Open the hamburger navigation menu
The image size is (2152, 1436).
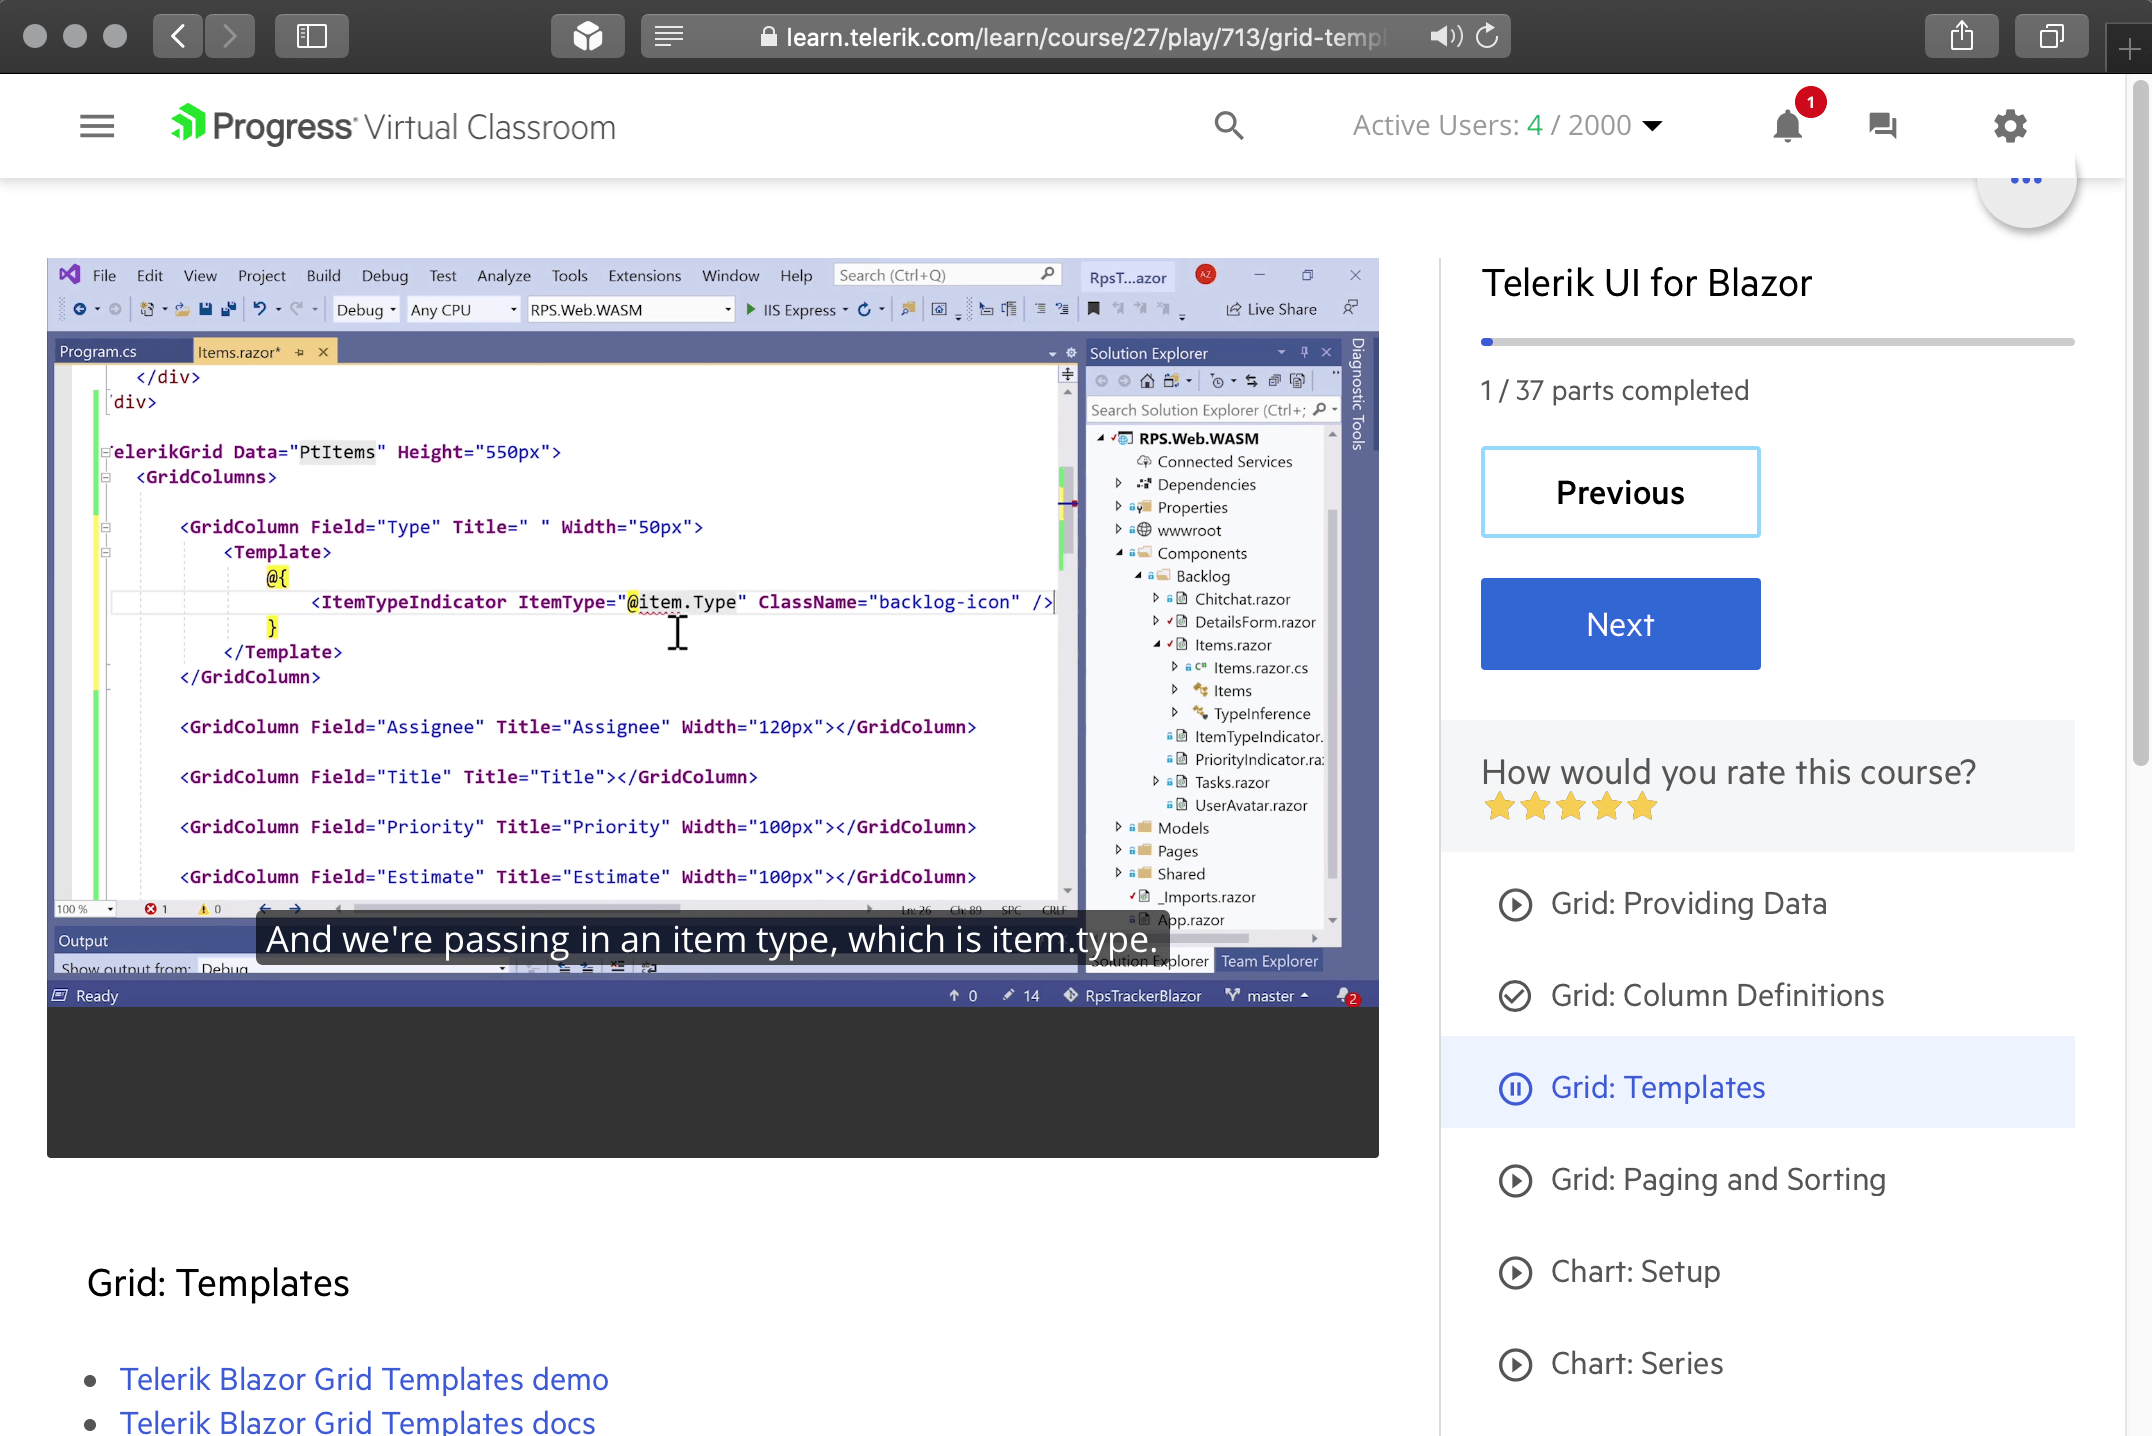tap(97, 126)
